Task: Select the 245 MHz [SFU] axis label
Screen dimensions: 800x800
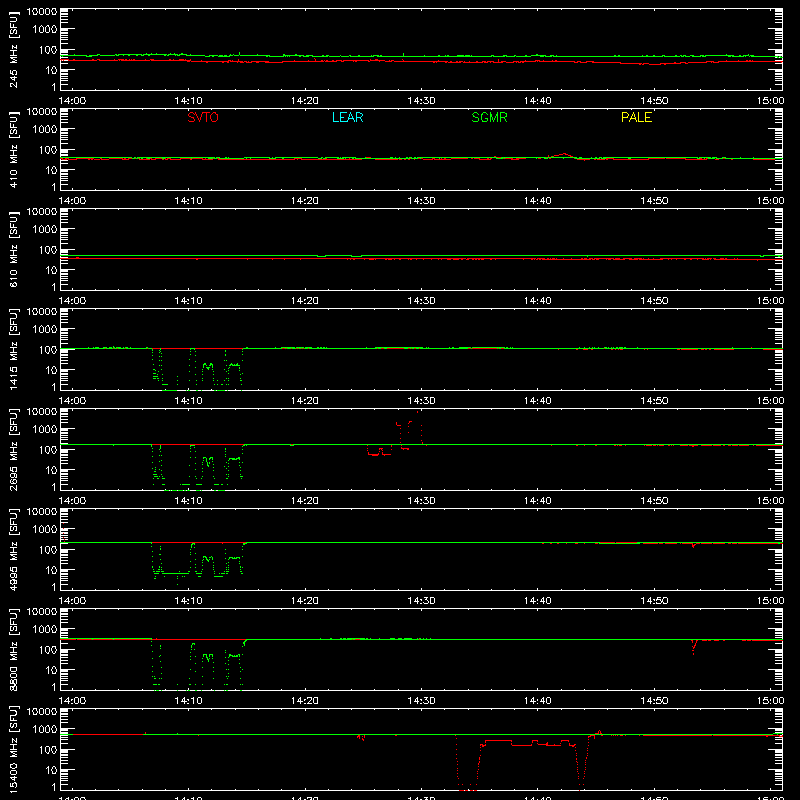Action: [x=14, y=50]
